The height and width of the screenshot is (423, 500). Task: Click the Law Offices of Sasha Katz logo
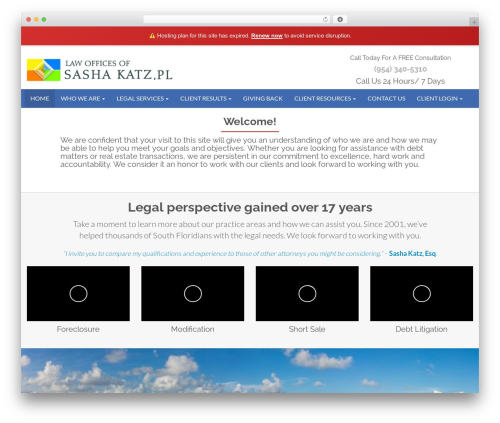click(99, 70)
